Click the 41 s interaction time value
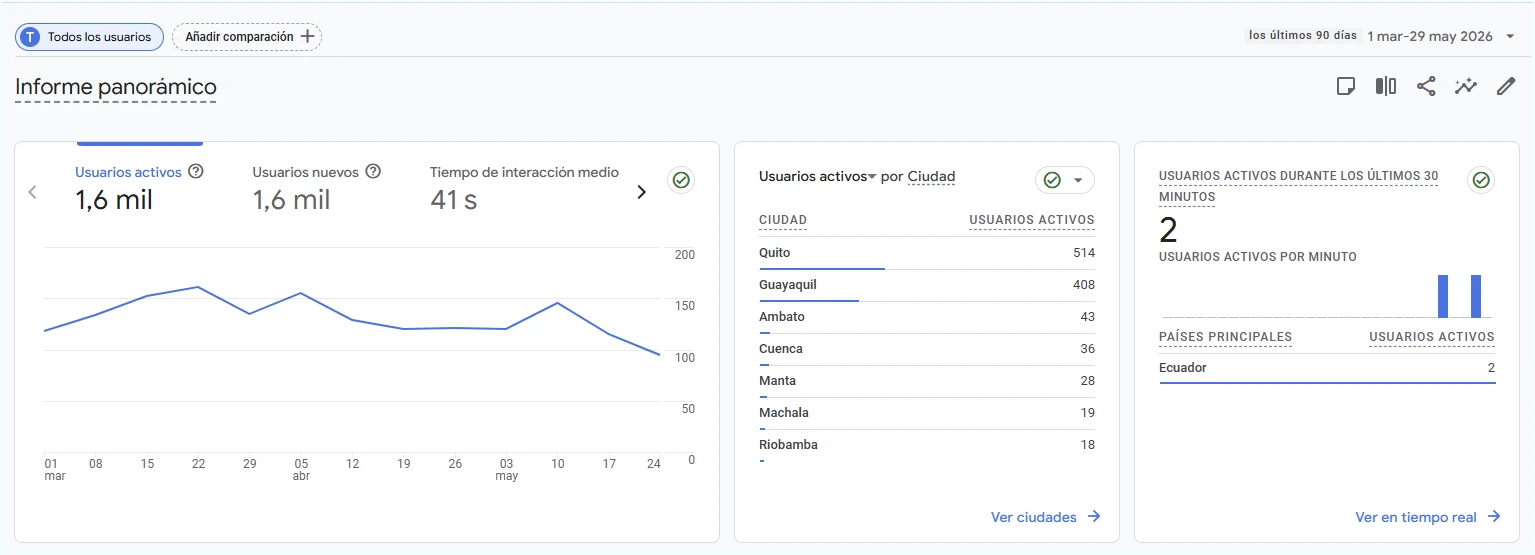 point(453,200)
